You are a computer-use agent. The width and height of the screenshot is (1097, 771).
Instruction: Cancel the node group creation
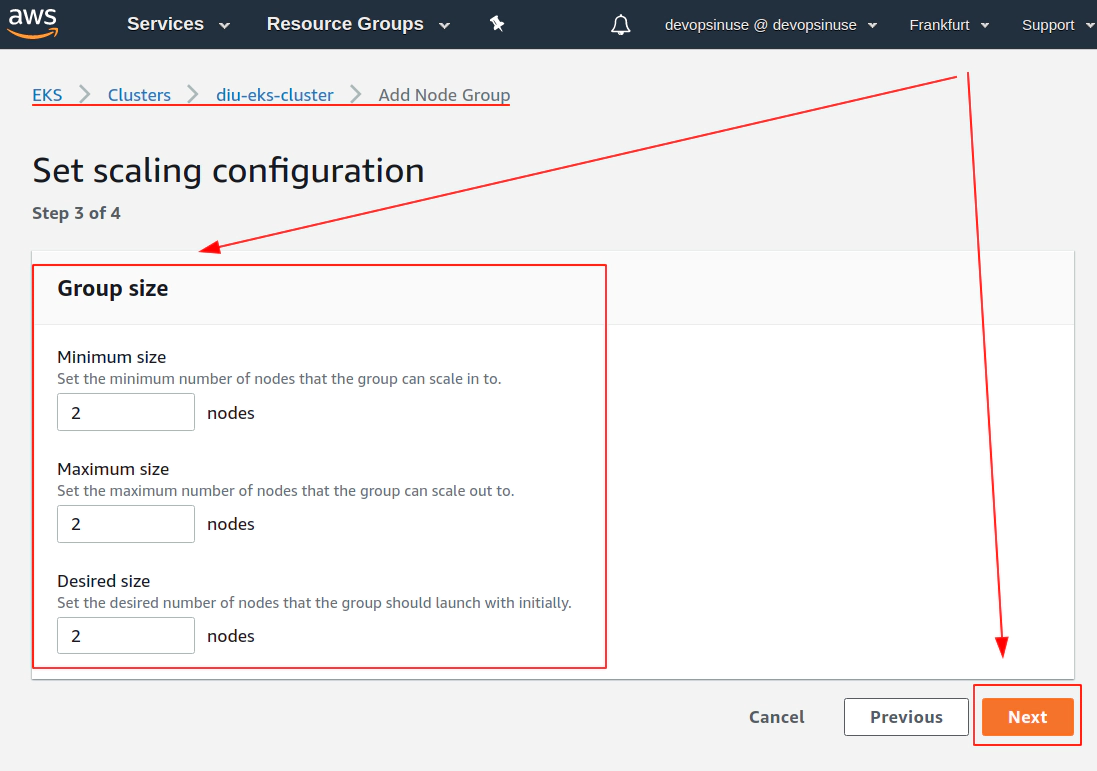777,716
